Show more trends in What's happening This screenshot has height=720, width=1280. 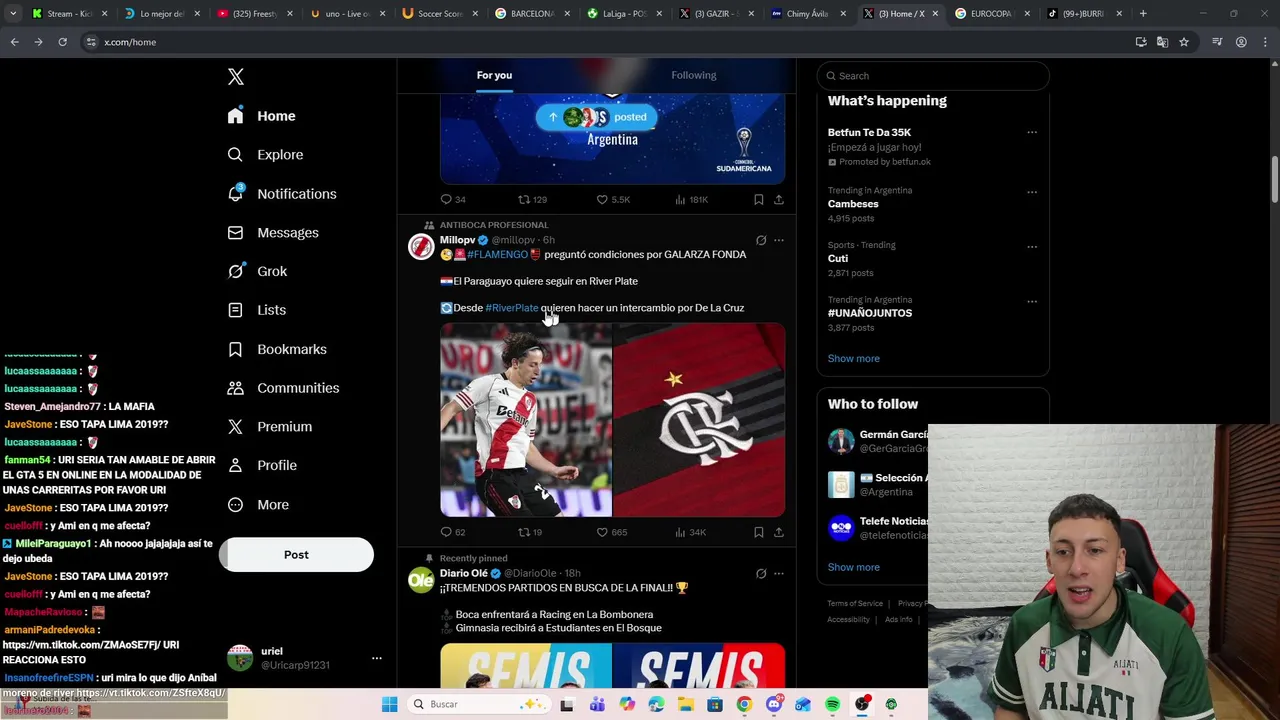[x=854, y=358]
